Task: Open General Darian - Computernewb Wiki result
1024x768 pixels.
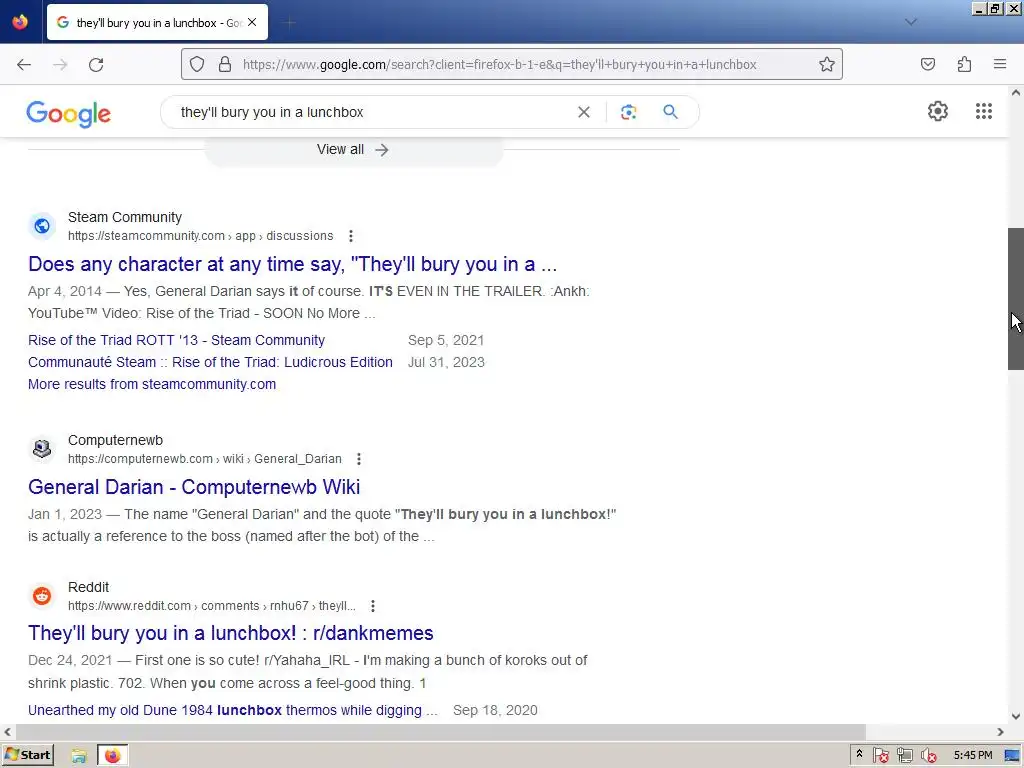Action: click(x=194, y=487)
